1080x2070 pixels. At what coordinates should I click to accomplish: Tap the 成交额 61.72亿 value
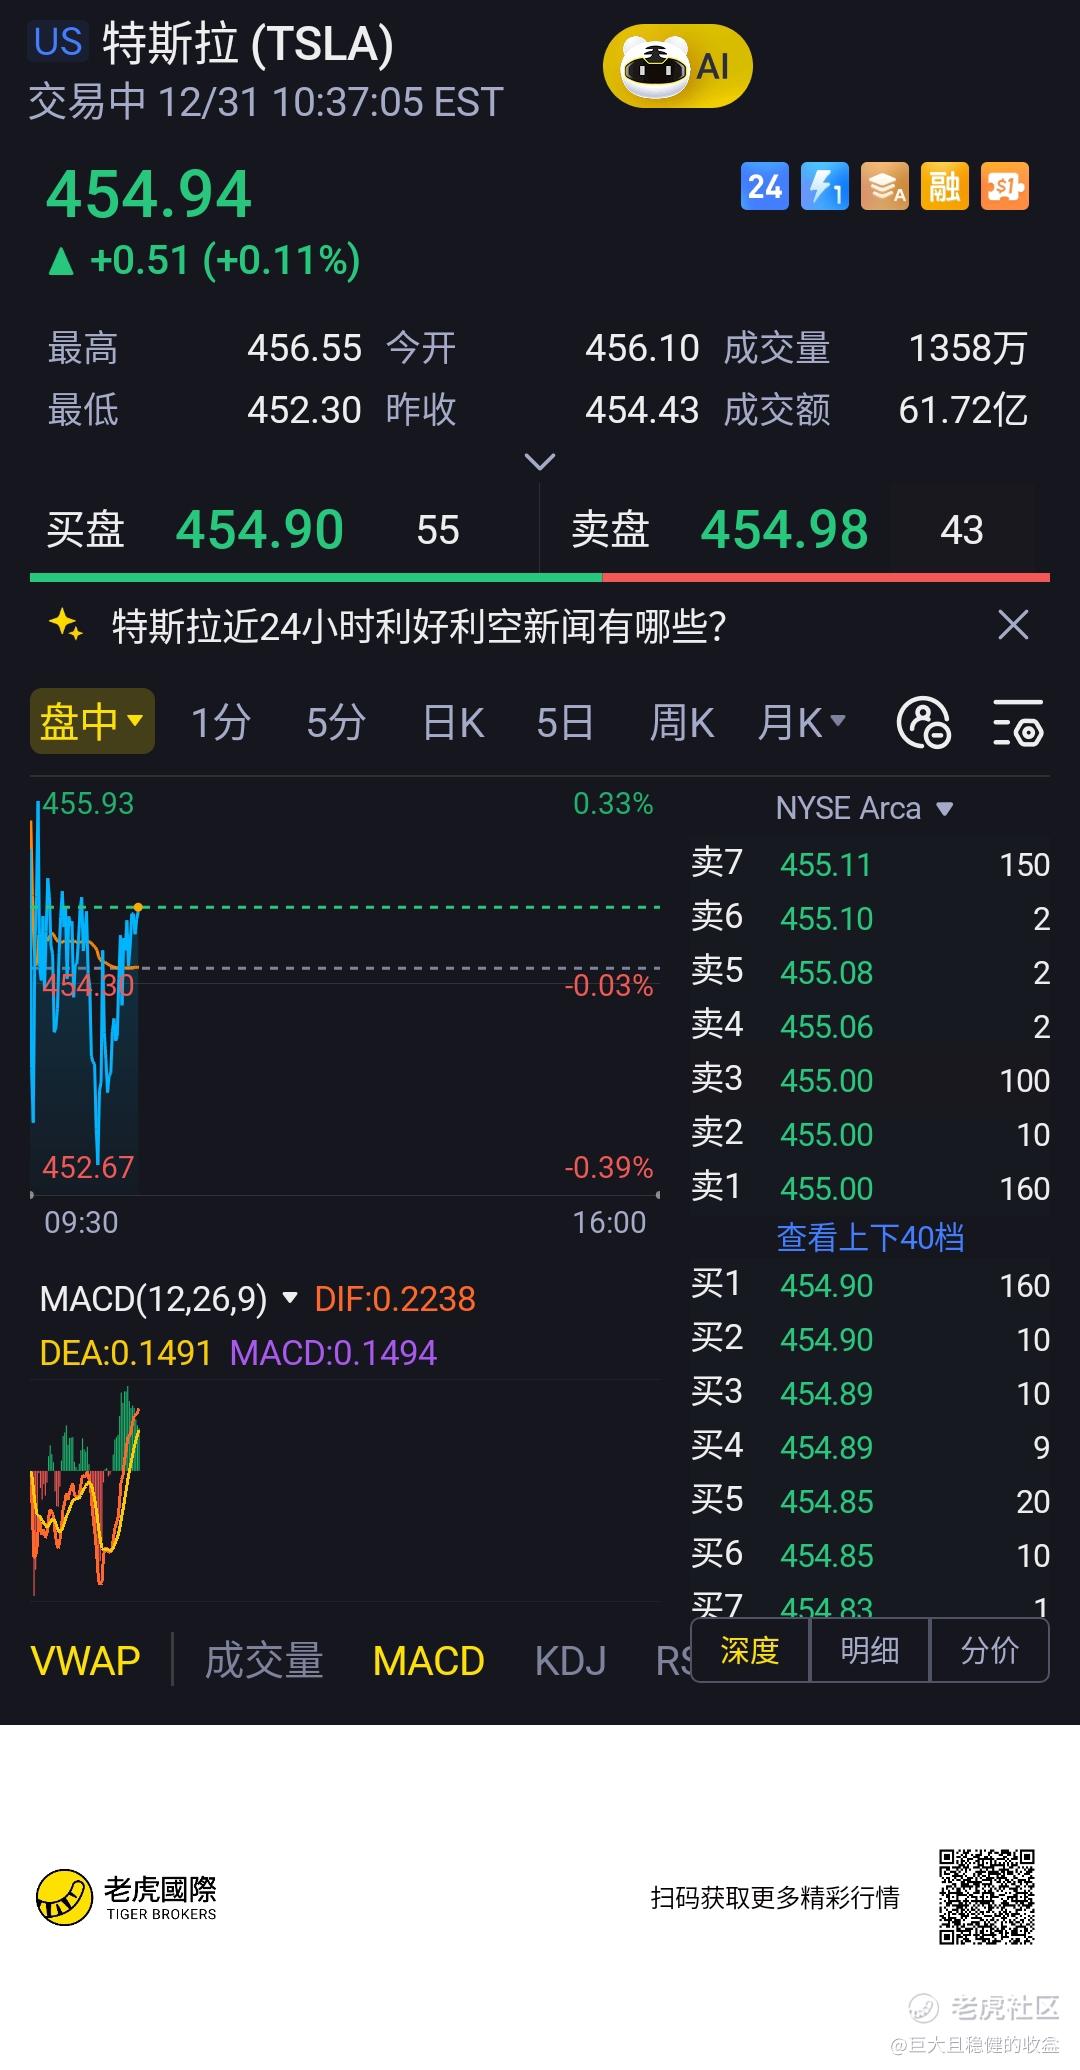pos(964,410)
